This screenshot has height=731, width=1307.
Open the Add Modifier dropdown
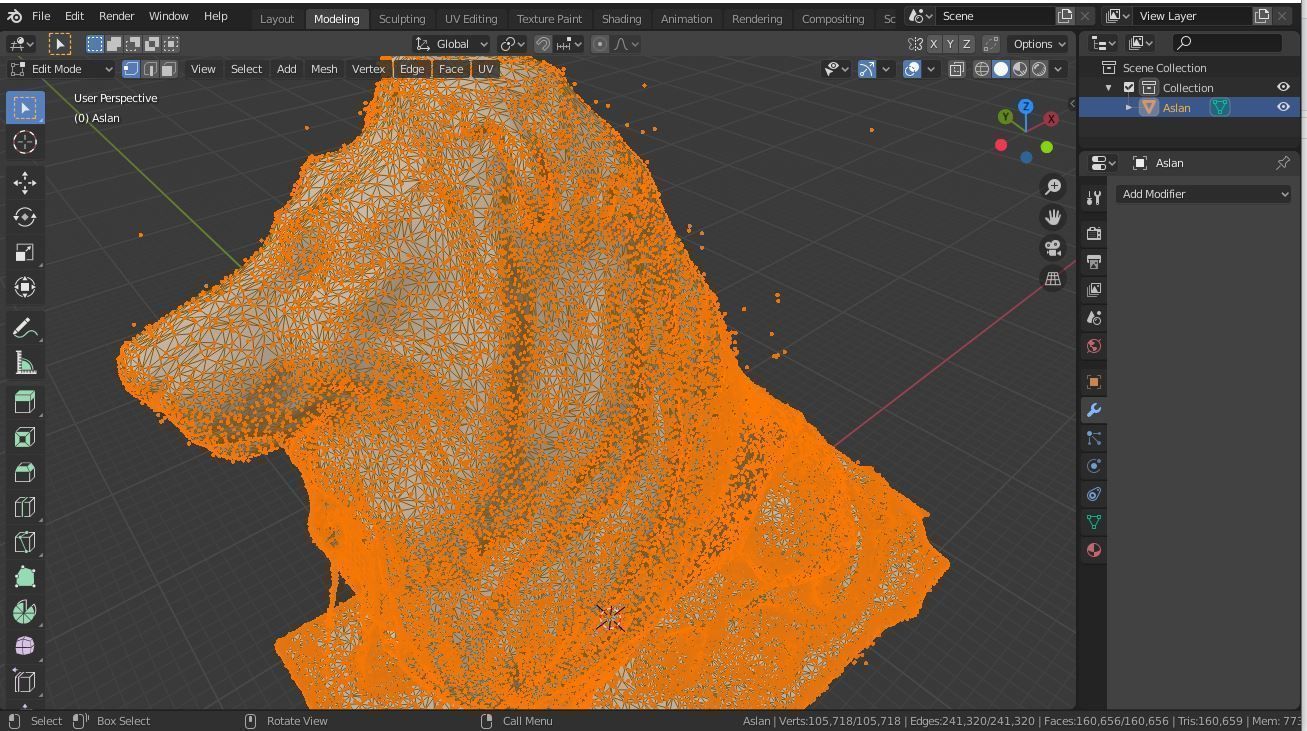coord(1204,194)
